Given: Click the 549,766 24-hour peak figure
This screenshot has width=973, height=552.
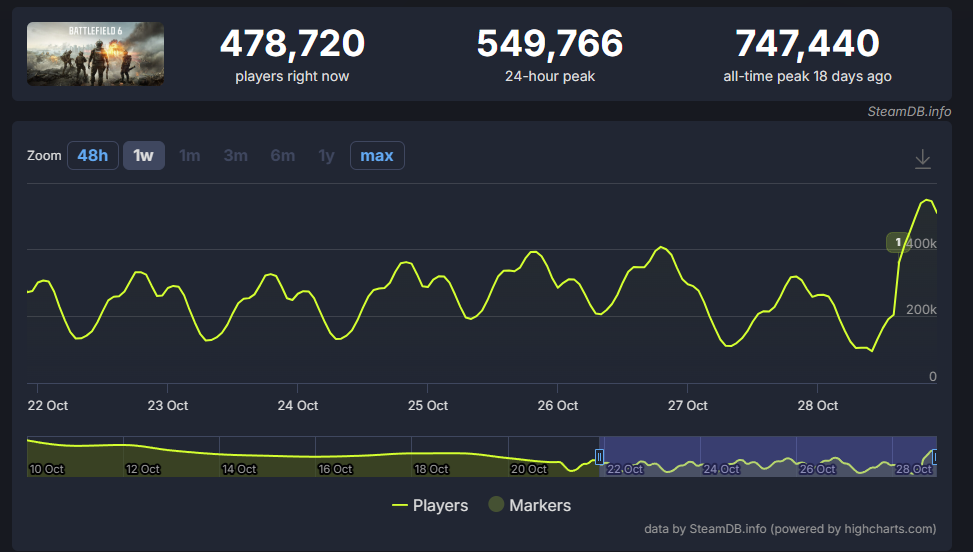Looking at the screenshot, I should click(x=550, y=43).
